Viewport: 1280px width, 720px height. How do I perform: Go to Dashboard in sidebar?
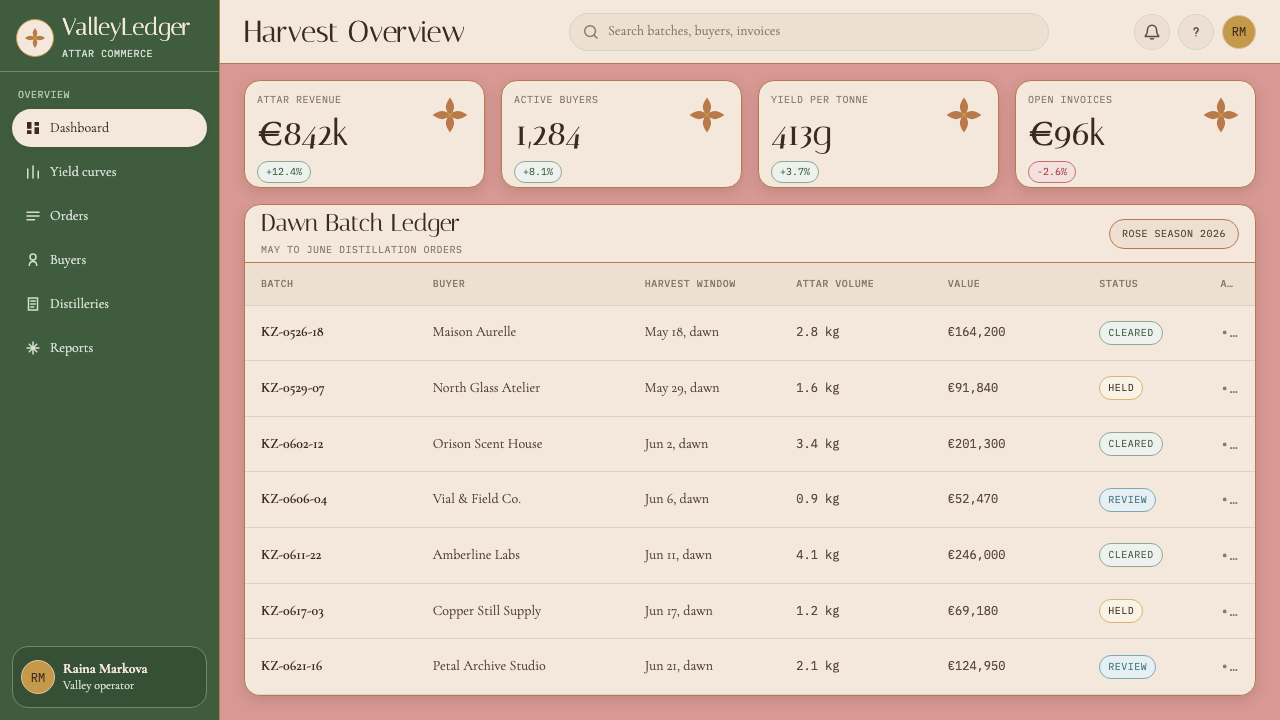pos(109,128)
